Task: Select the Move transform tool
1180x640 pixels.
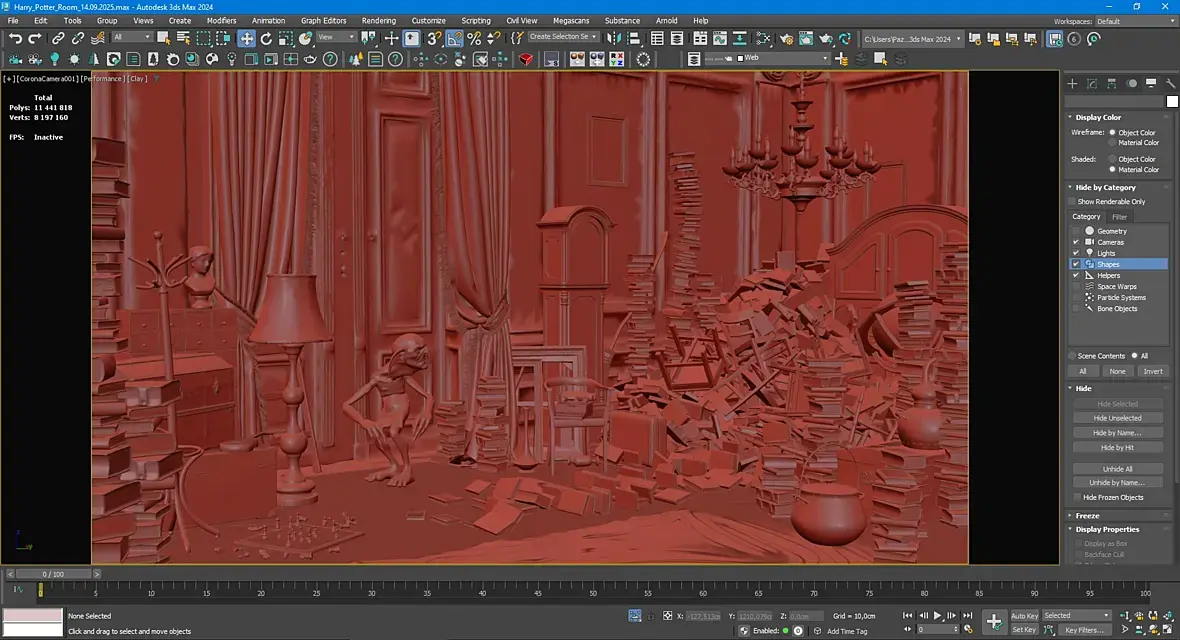Action: [x=246, y=38]
